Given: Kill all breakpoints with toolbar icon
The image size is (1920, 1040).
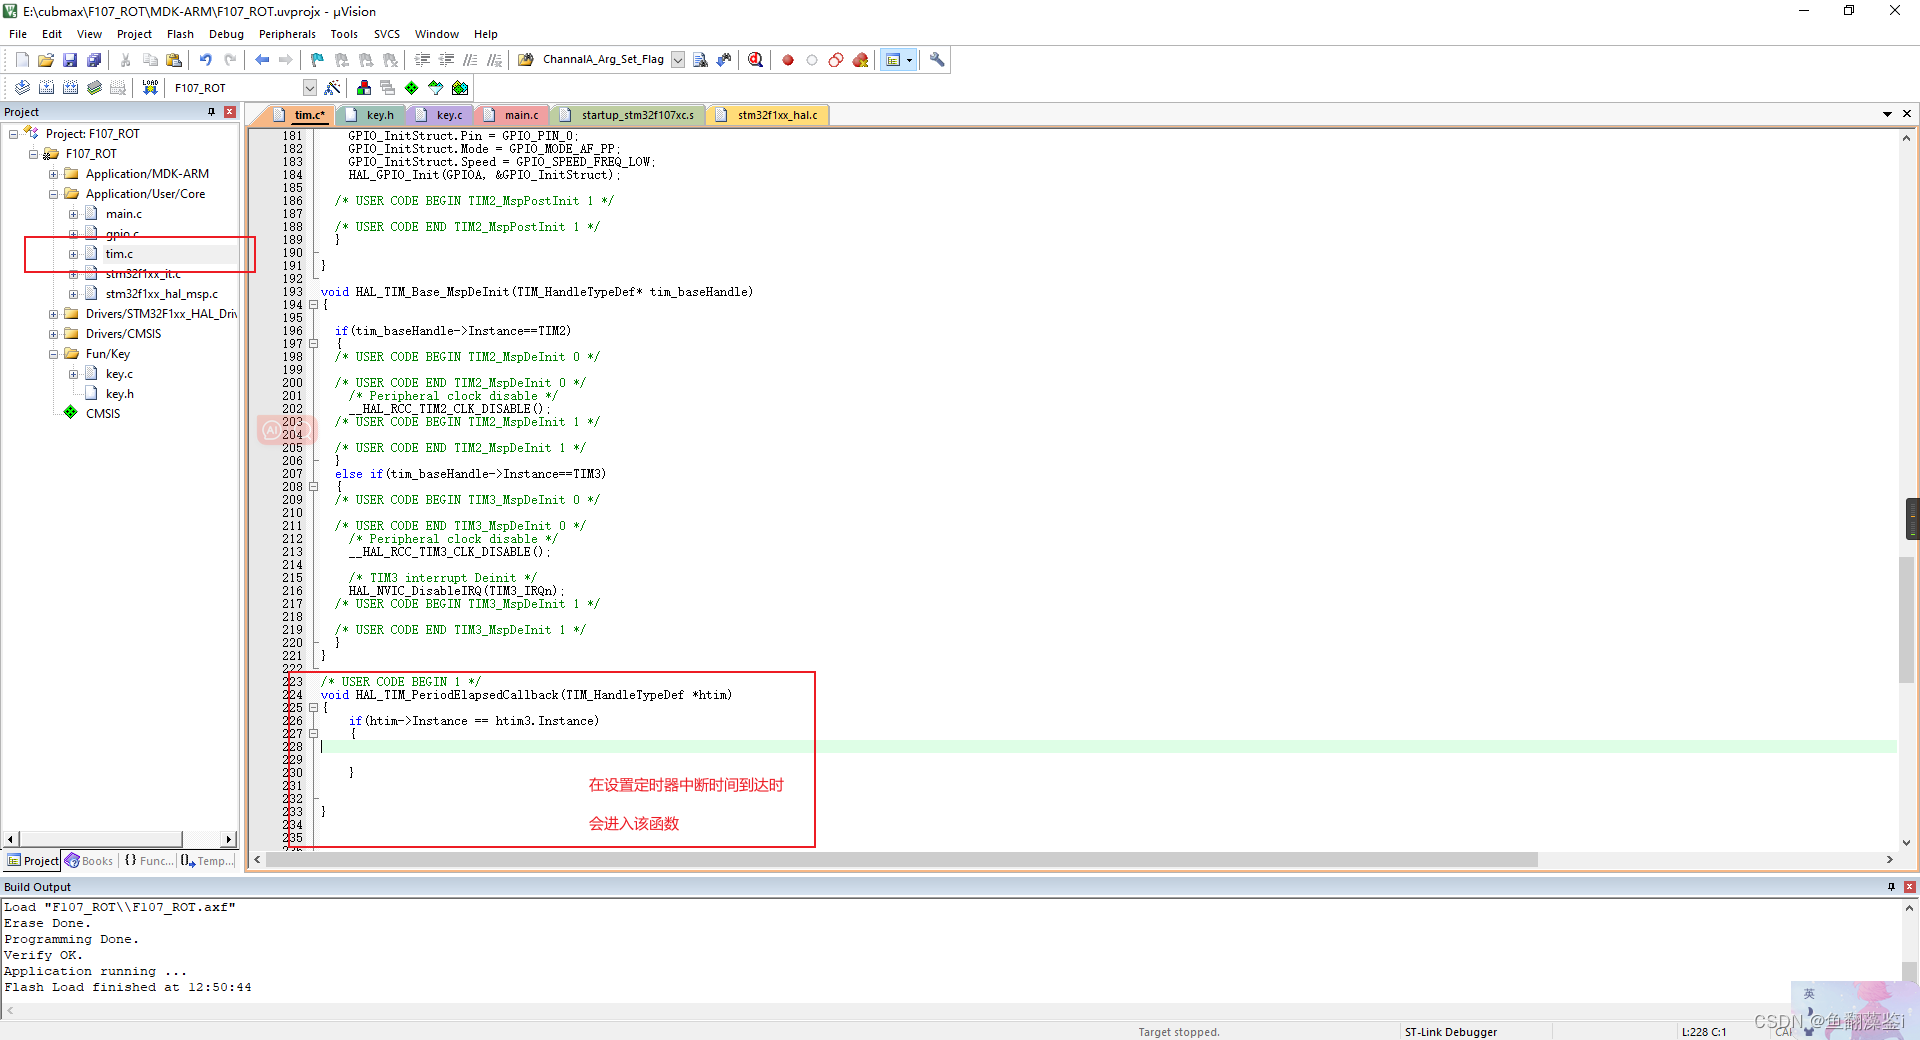Looking at the screenshot, I should click(860, 60).
